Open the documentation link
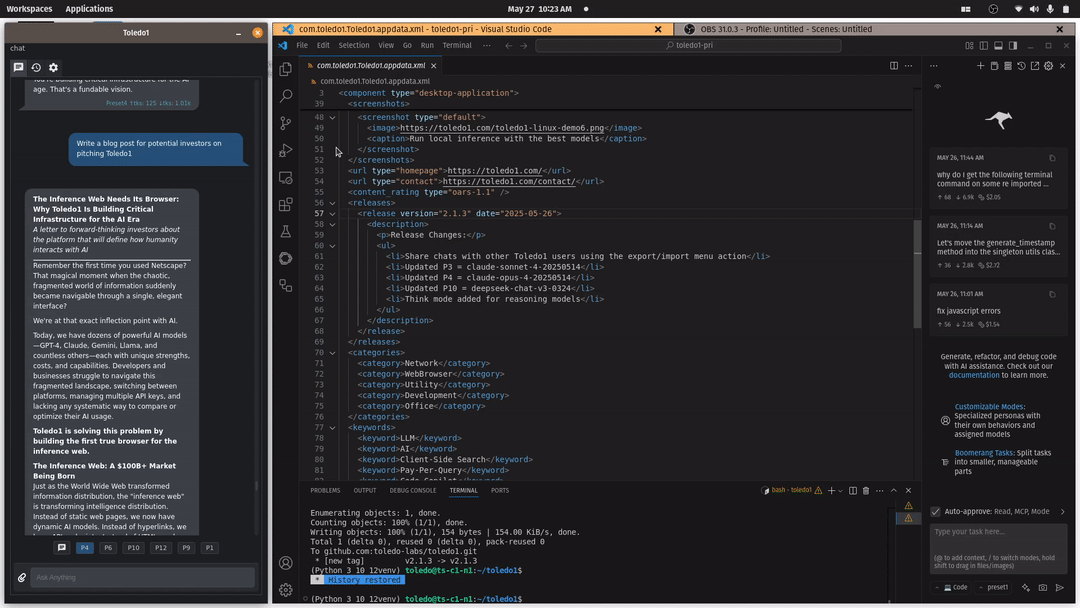The height and width of the screenshot is (608, 1080). [973, 375]
